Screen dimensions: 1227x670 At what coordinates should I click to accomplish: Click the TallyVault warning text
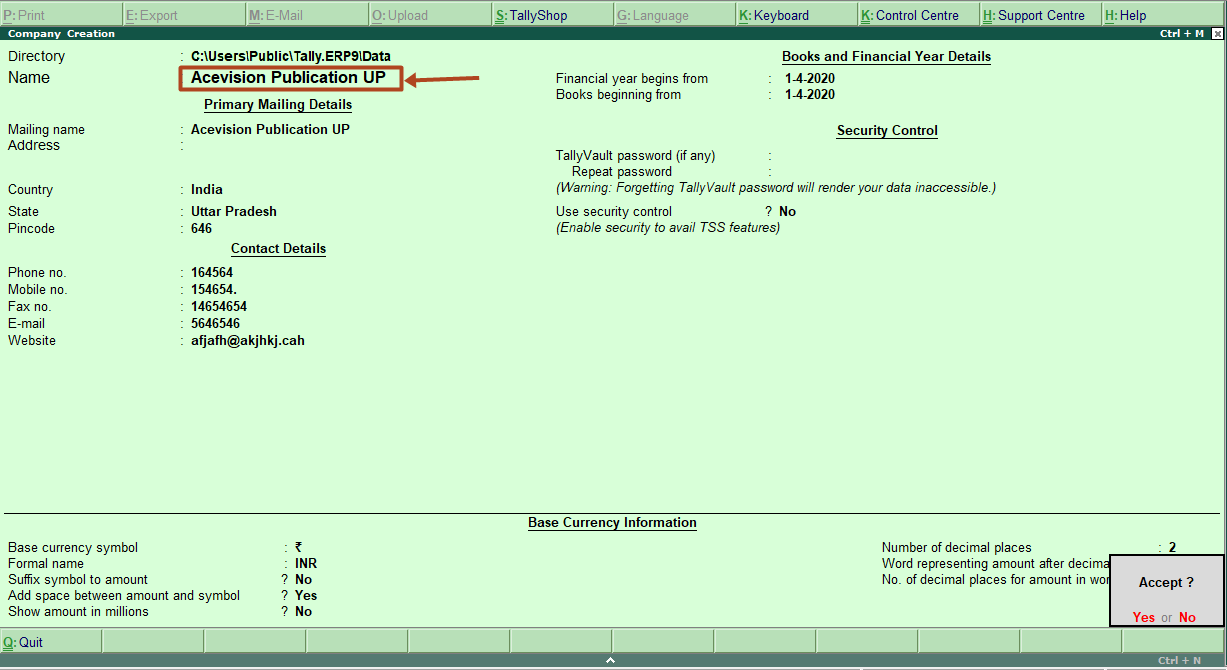pos(776,188)
